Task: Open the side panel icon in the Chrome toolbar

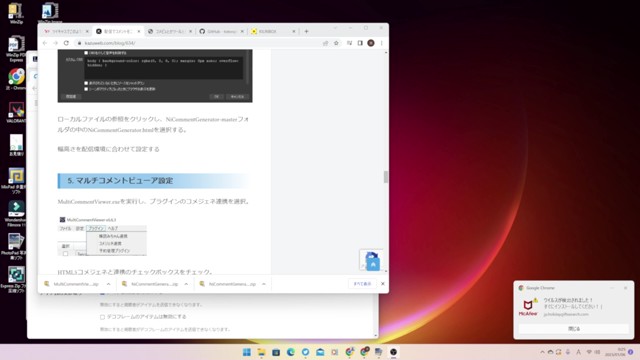Action: point(360,43)
